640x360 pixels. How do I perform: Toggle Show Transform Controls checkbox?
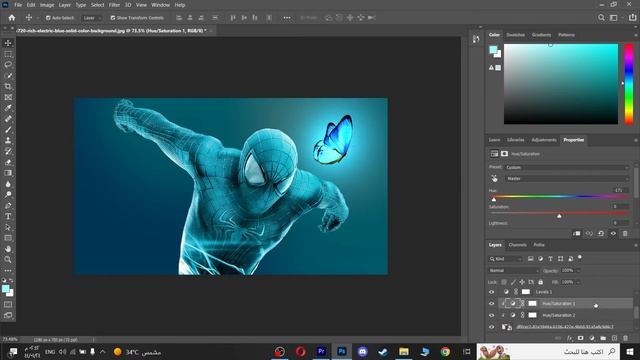point(113,18)
